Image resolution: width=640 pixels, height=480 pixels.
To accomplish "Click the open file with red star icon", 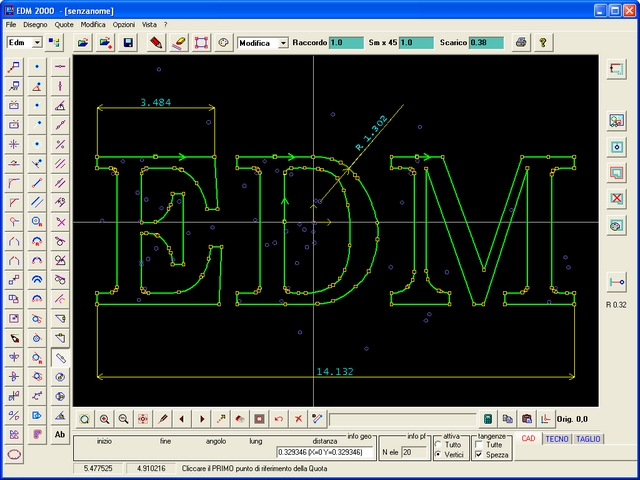I will pos(105,42).
